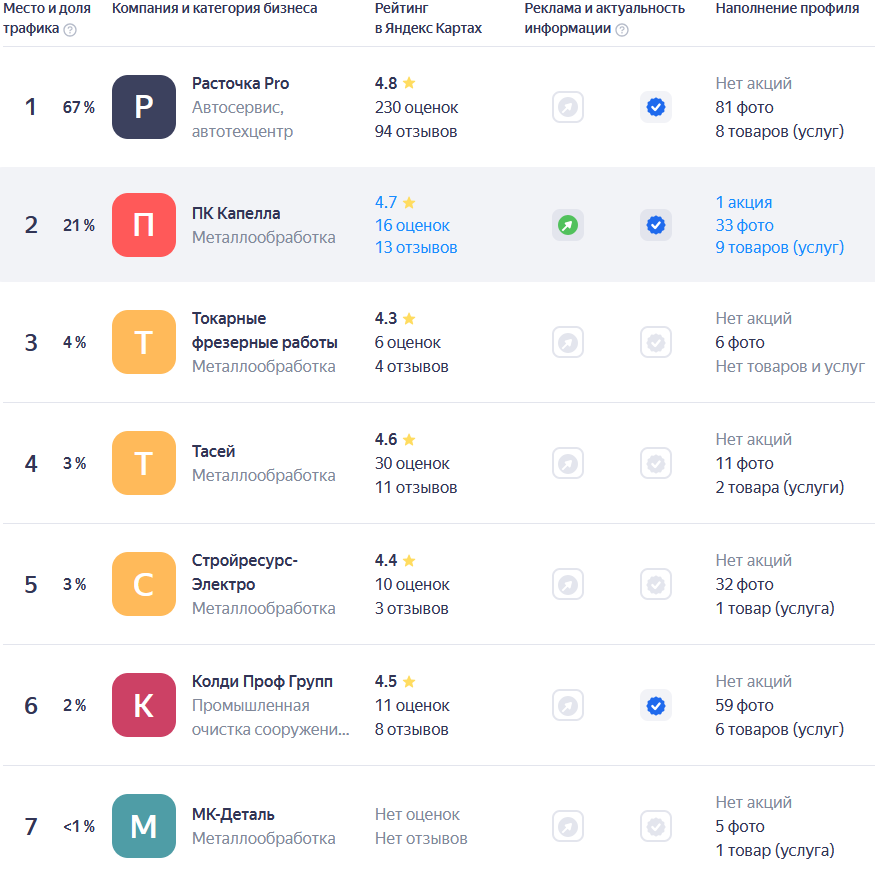Click the blue verified badge for Расточка Pro
875x870 pixels.
pos(656,107)
